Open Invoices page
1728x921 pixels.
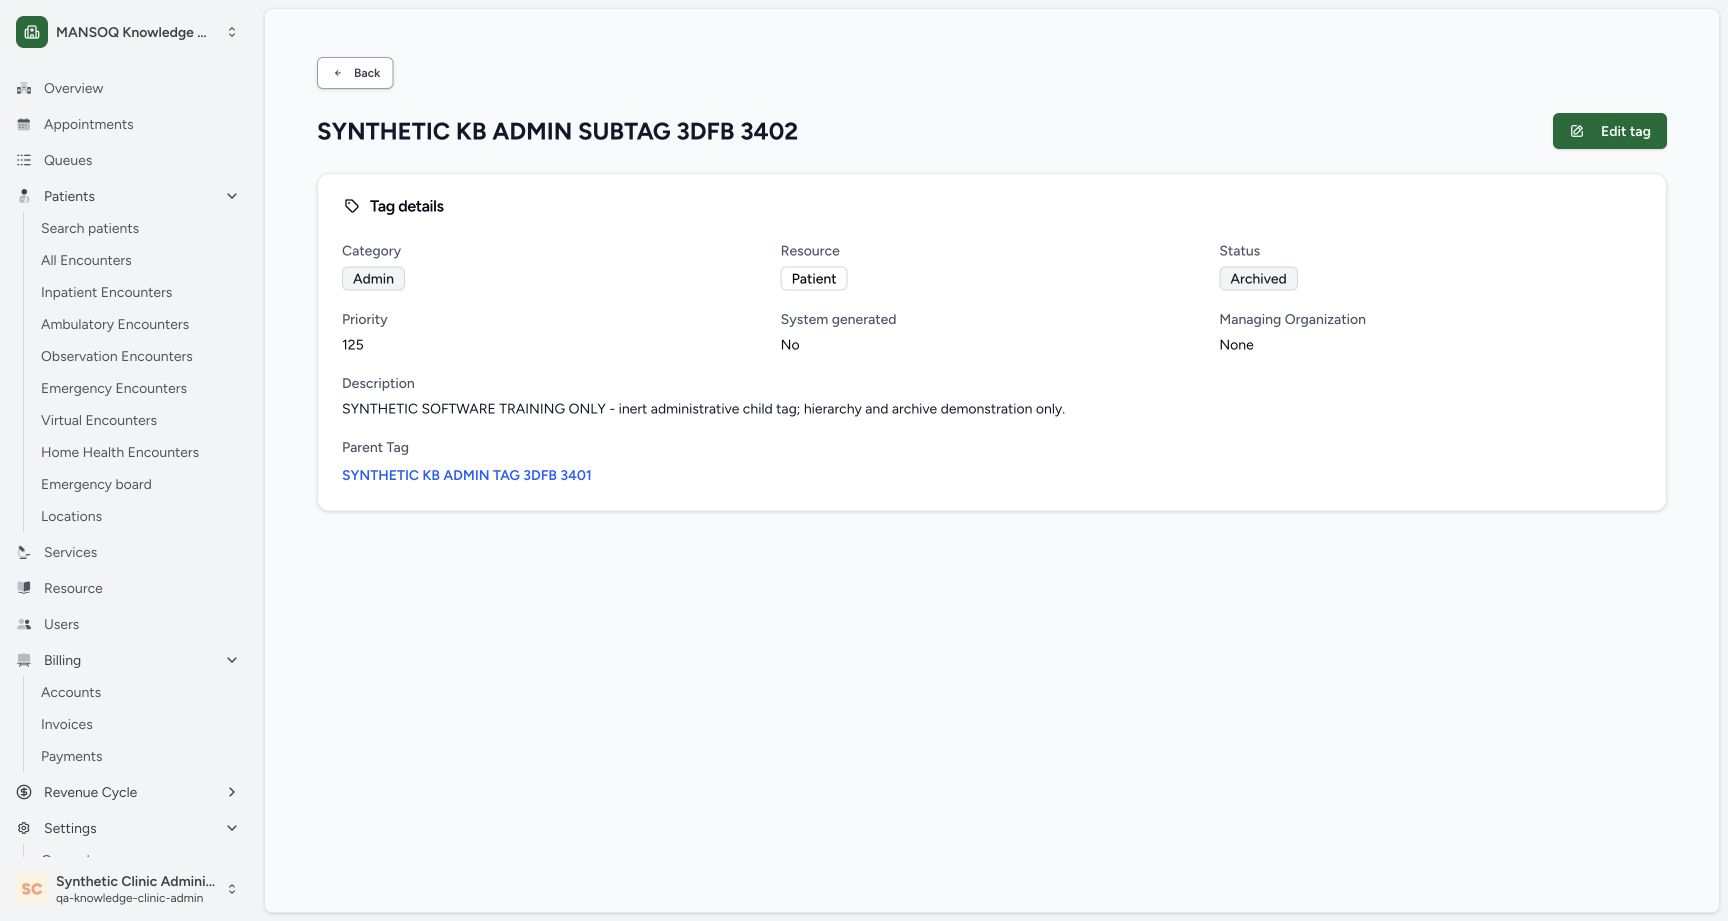[x=67, y=724]
